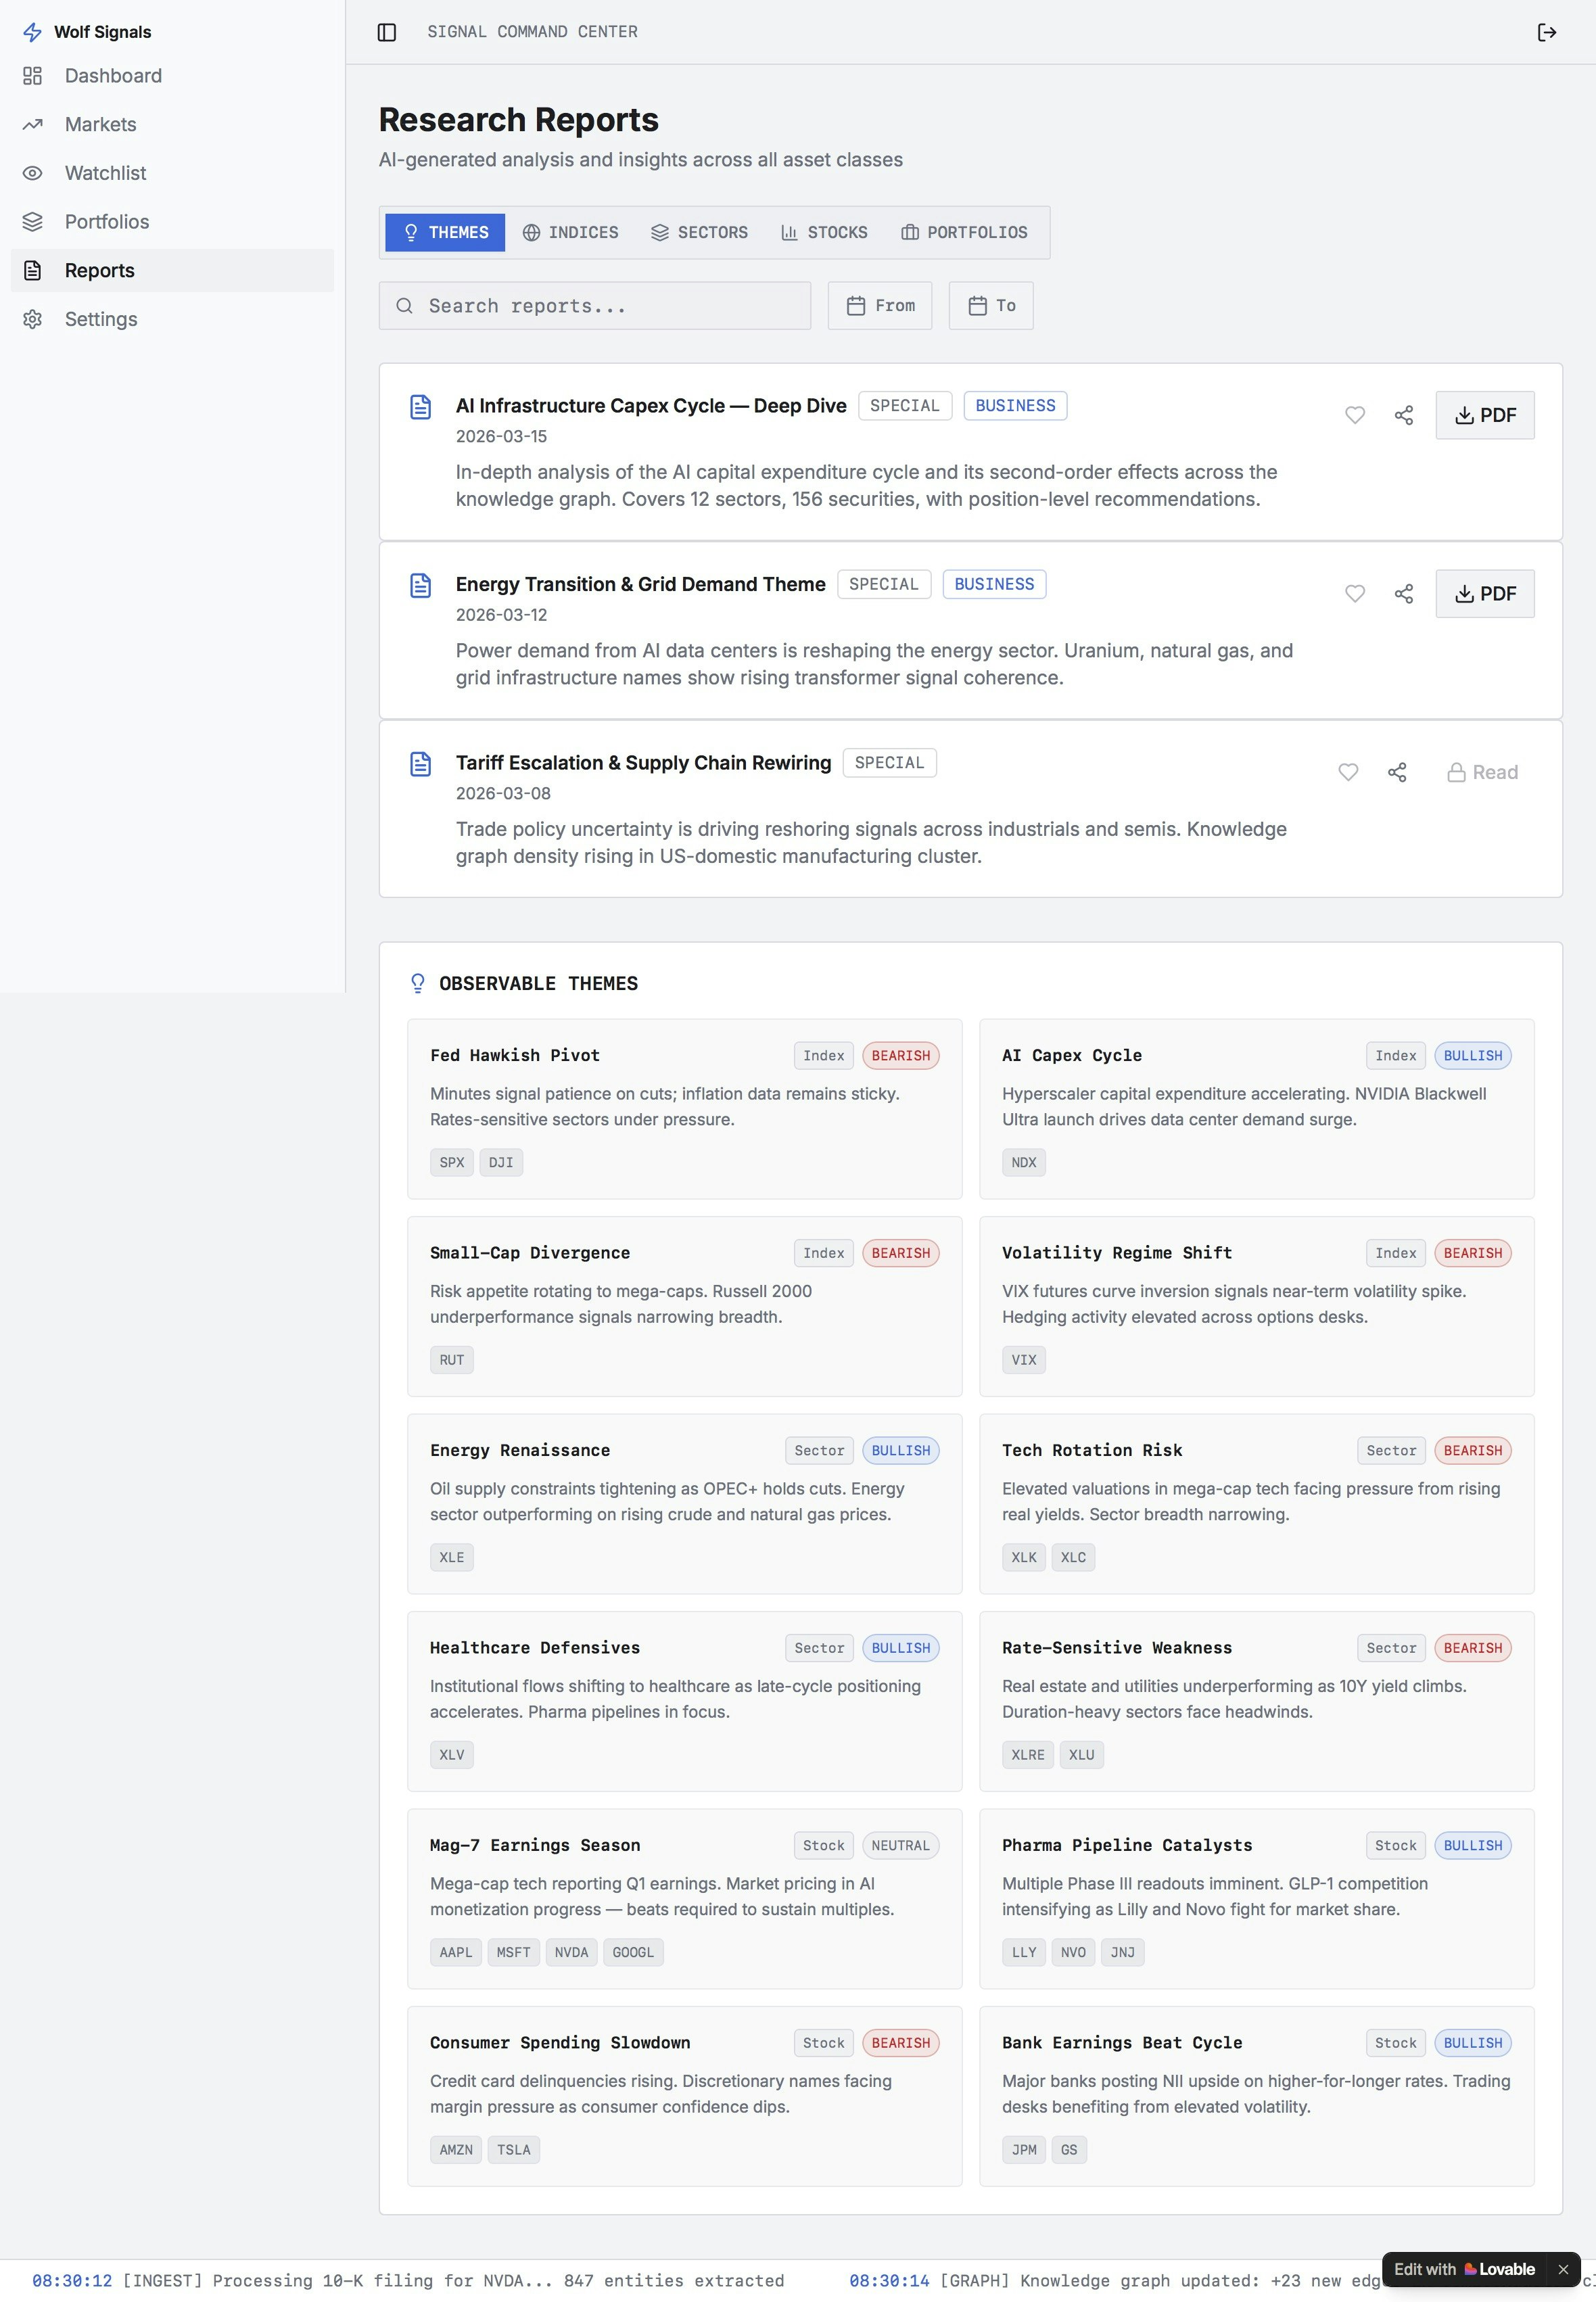Click the logout icon in header
This screenshot has height=2302, width=1596.
[1546, 32]
